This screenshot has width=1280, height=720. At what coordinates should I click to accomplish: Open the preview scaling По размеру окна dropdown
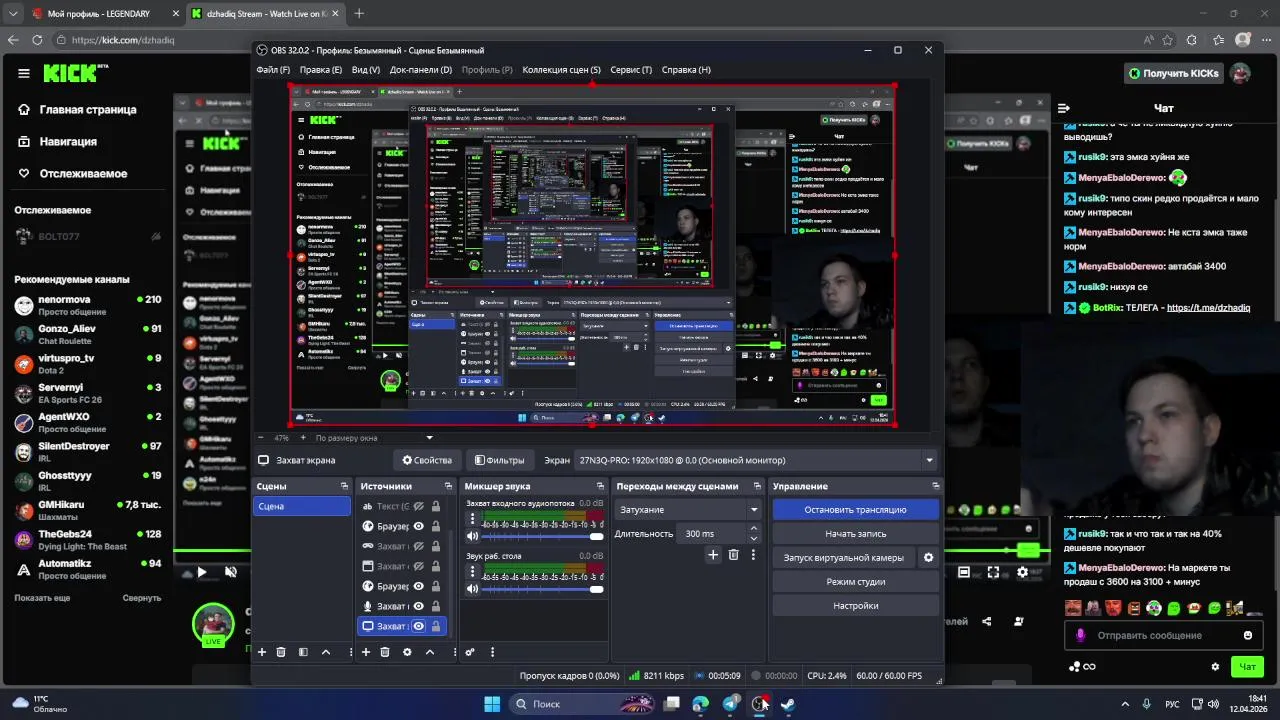374,438
